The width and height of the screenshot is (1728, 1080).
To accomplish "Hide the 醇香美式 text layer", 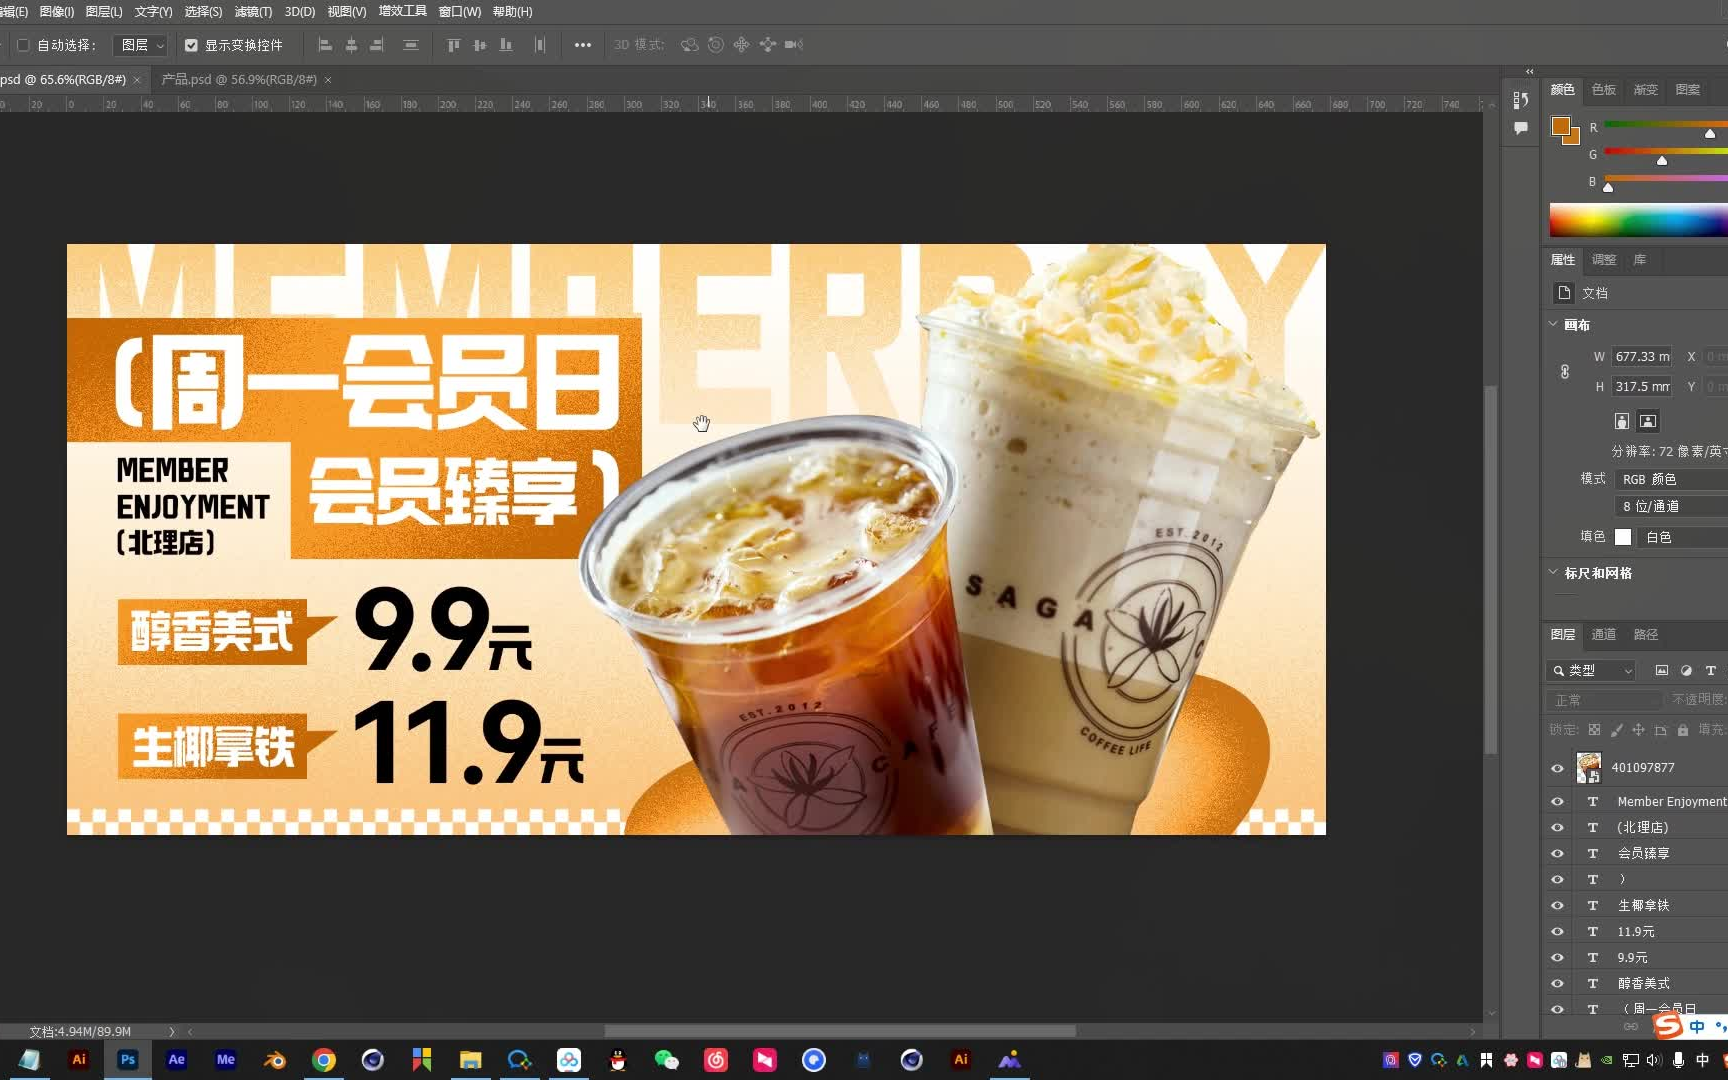I will click(1557, 984).
